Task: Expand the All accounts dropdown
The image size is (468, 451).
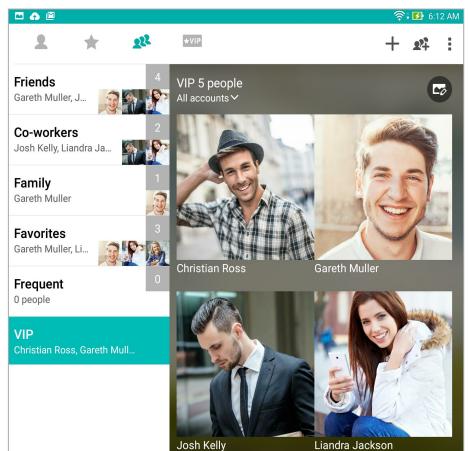Action: pyautogui.click(x=207, y=98)
